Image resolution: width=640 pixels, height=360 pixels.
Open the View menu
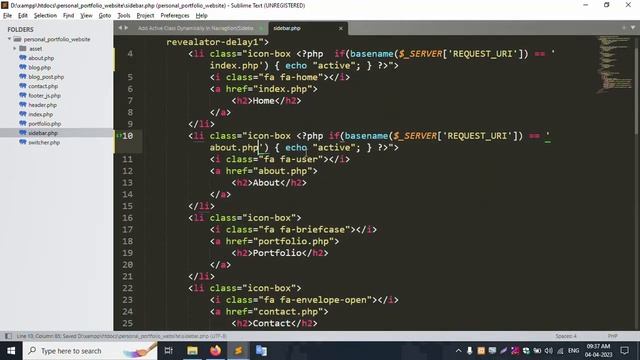[x=86, y=16]
